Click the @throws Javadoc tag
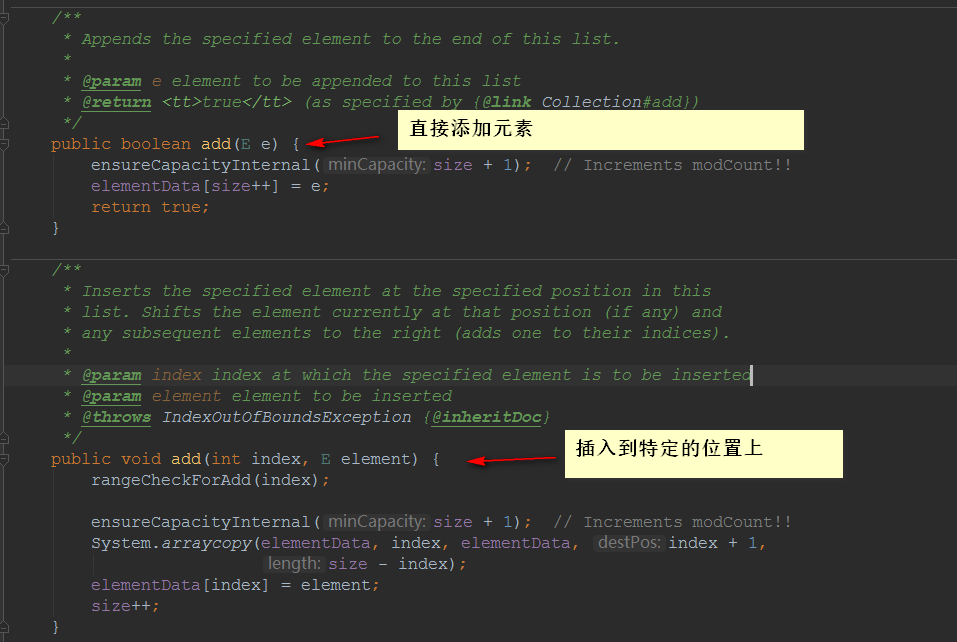Screen dimensions: 957x642 pos(117,417)
